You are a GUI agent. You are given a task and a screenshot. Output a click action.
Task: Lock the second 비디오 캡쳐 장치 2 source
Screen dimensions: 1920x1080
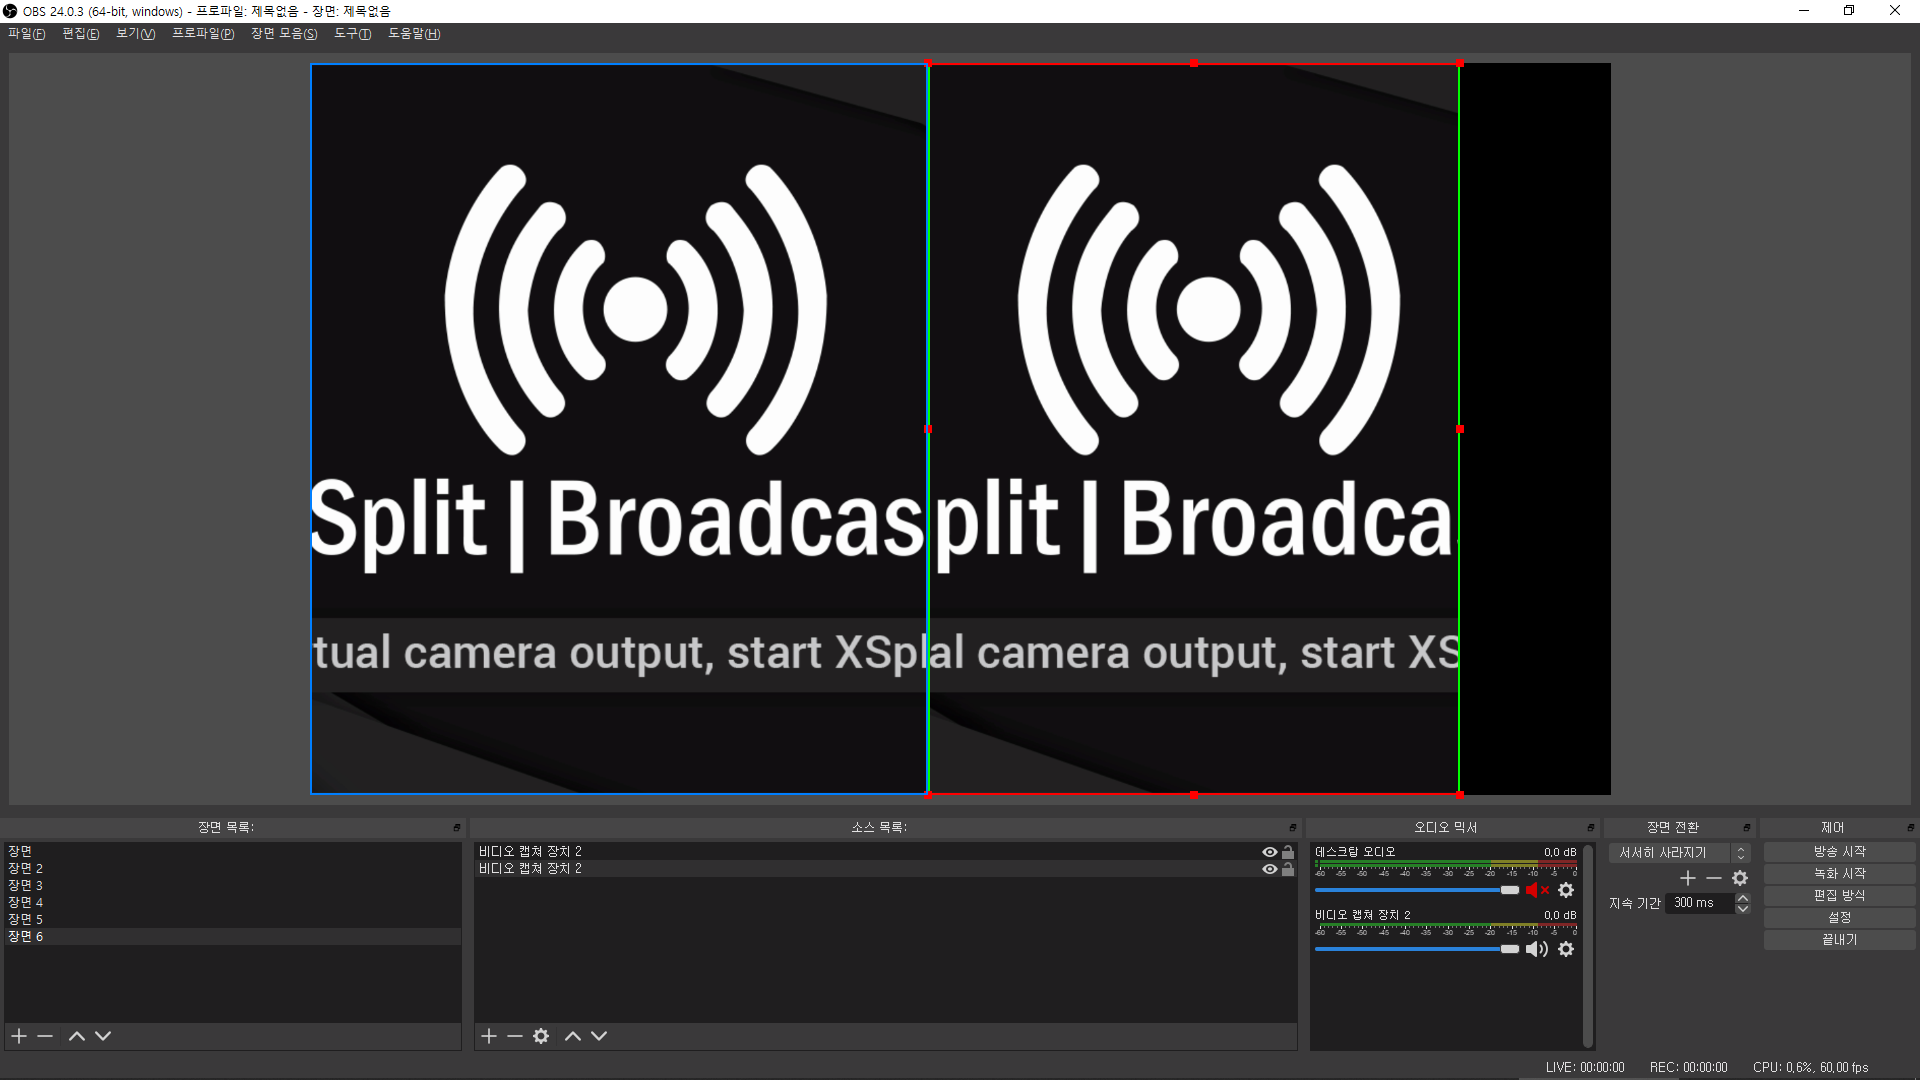tap(1288, 869)
